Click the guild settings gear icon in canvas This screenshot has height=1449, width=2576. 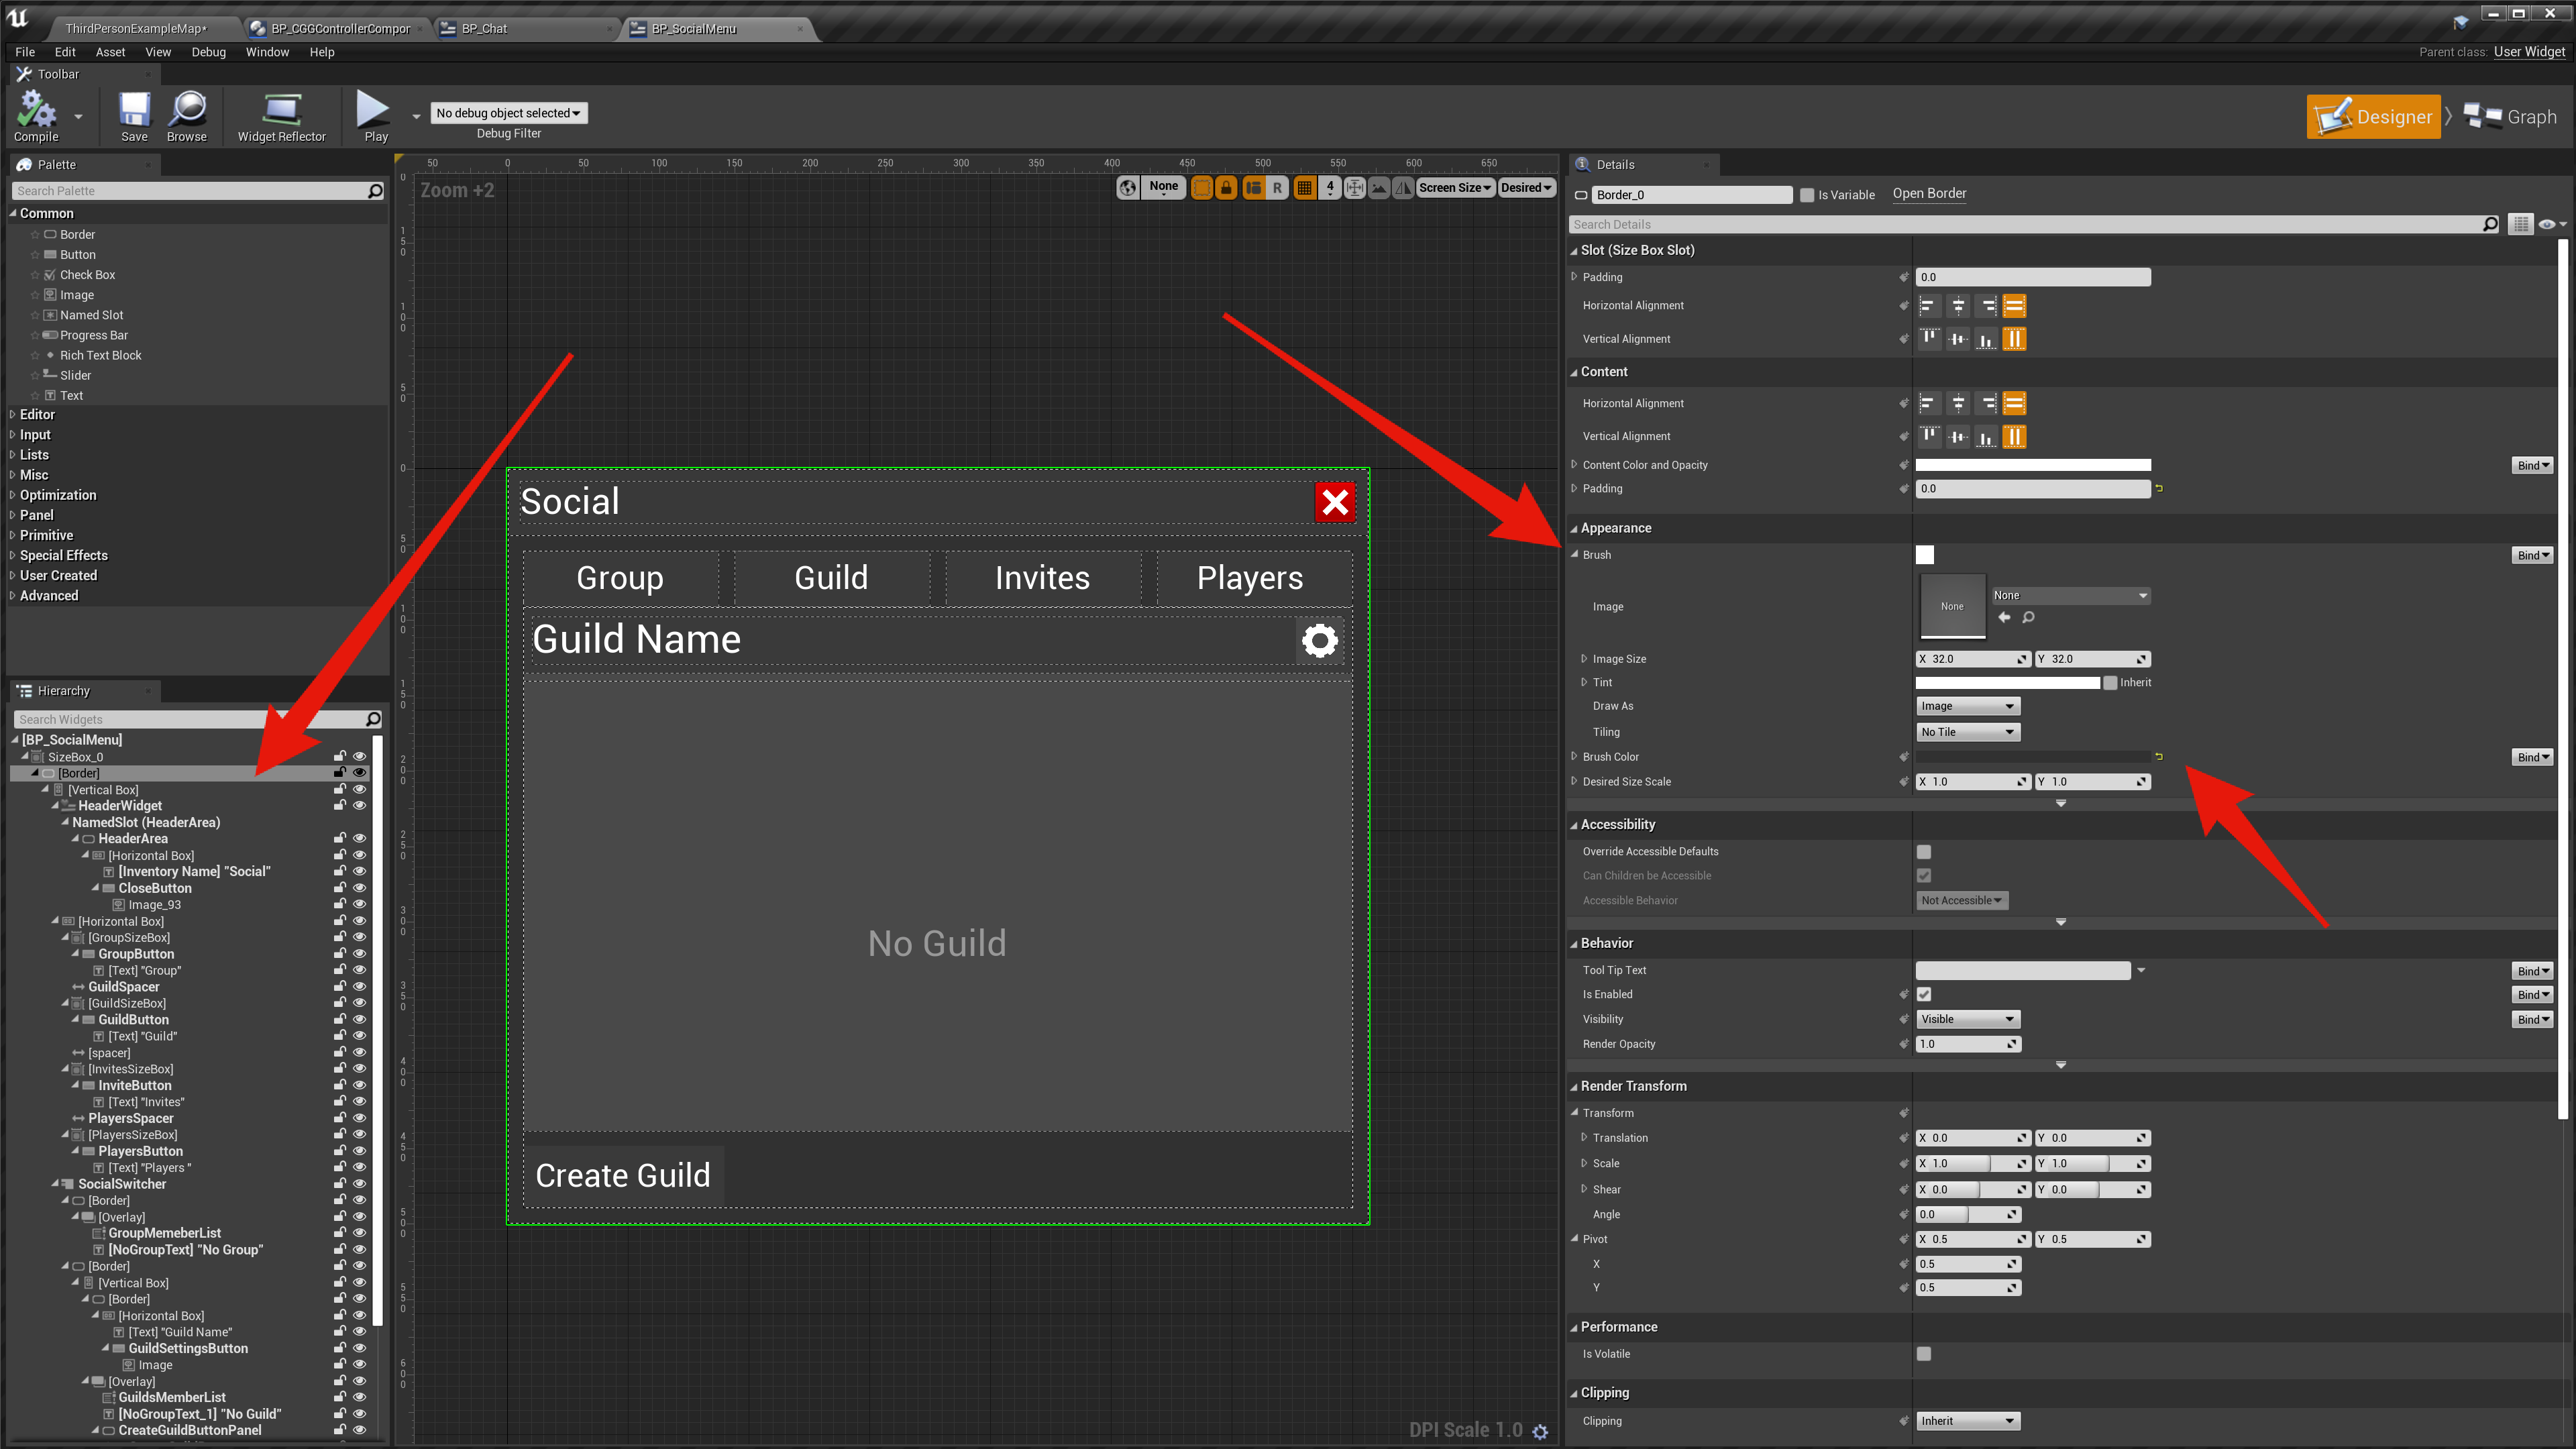[x=1319, y=640]
